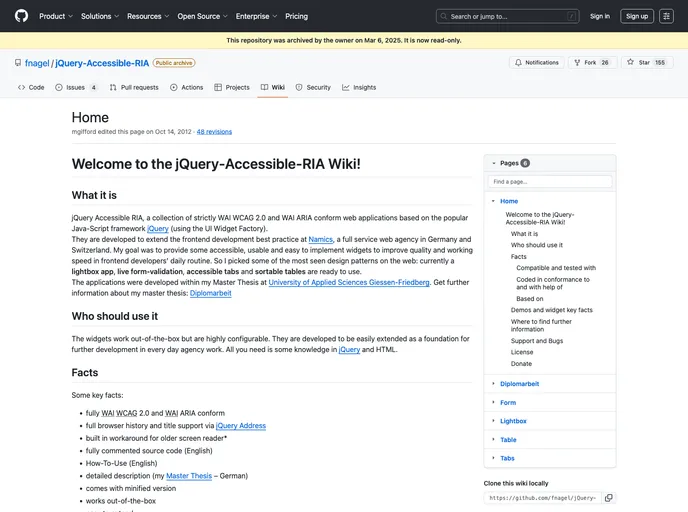This screenshot has width=688, height=512.
Task: Expand the Lightbox page arrow
Action: pyautogui.click(x=493, y=421)
